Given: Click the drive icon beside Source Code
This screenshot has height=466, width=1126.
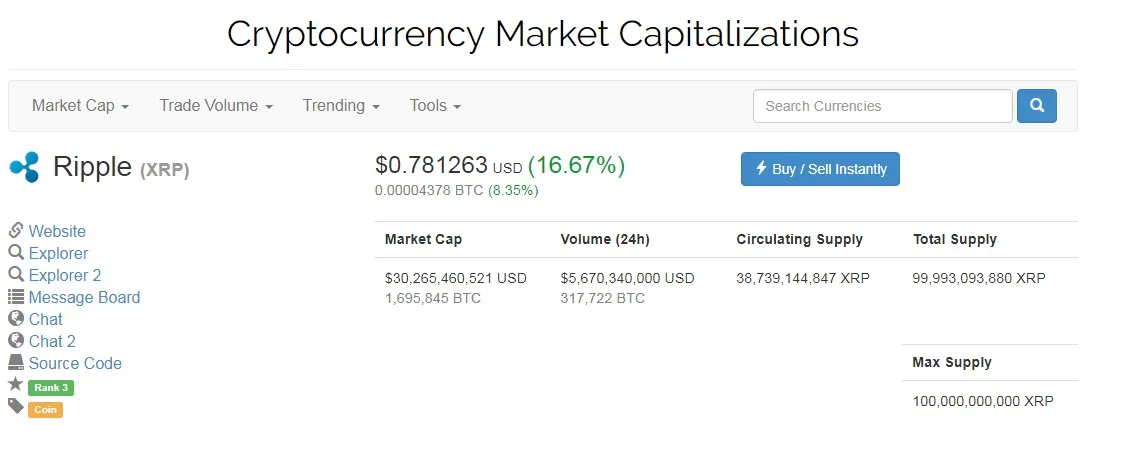Looking at the screenshot, I should tap(16, 362).
